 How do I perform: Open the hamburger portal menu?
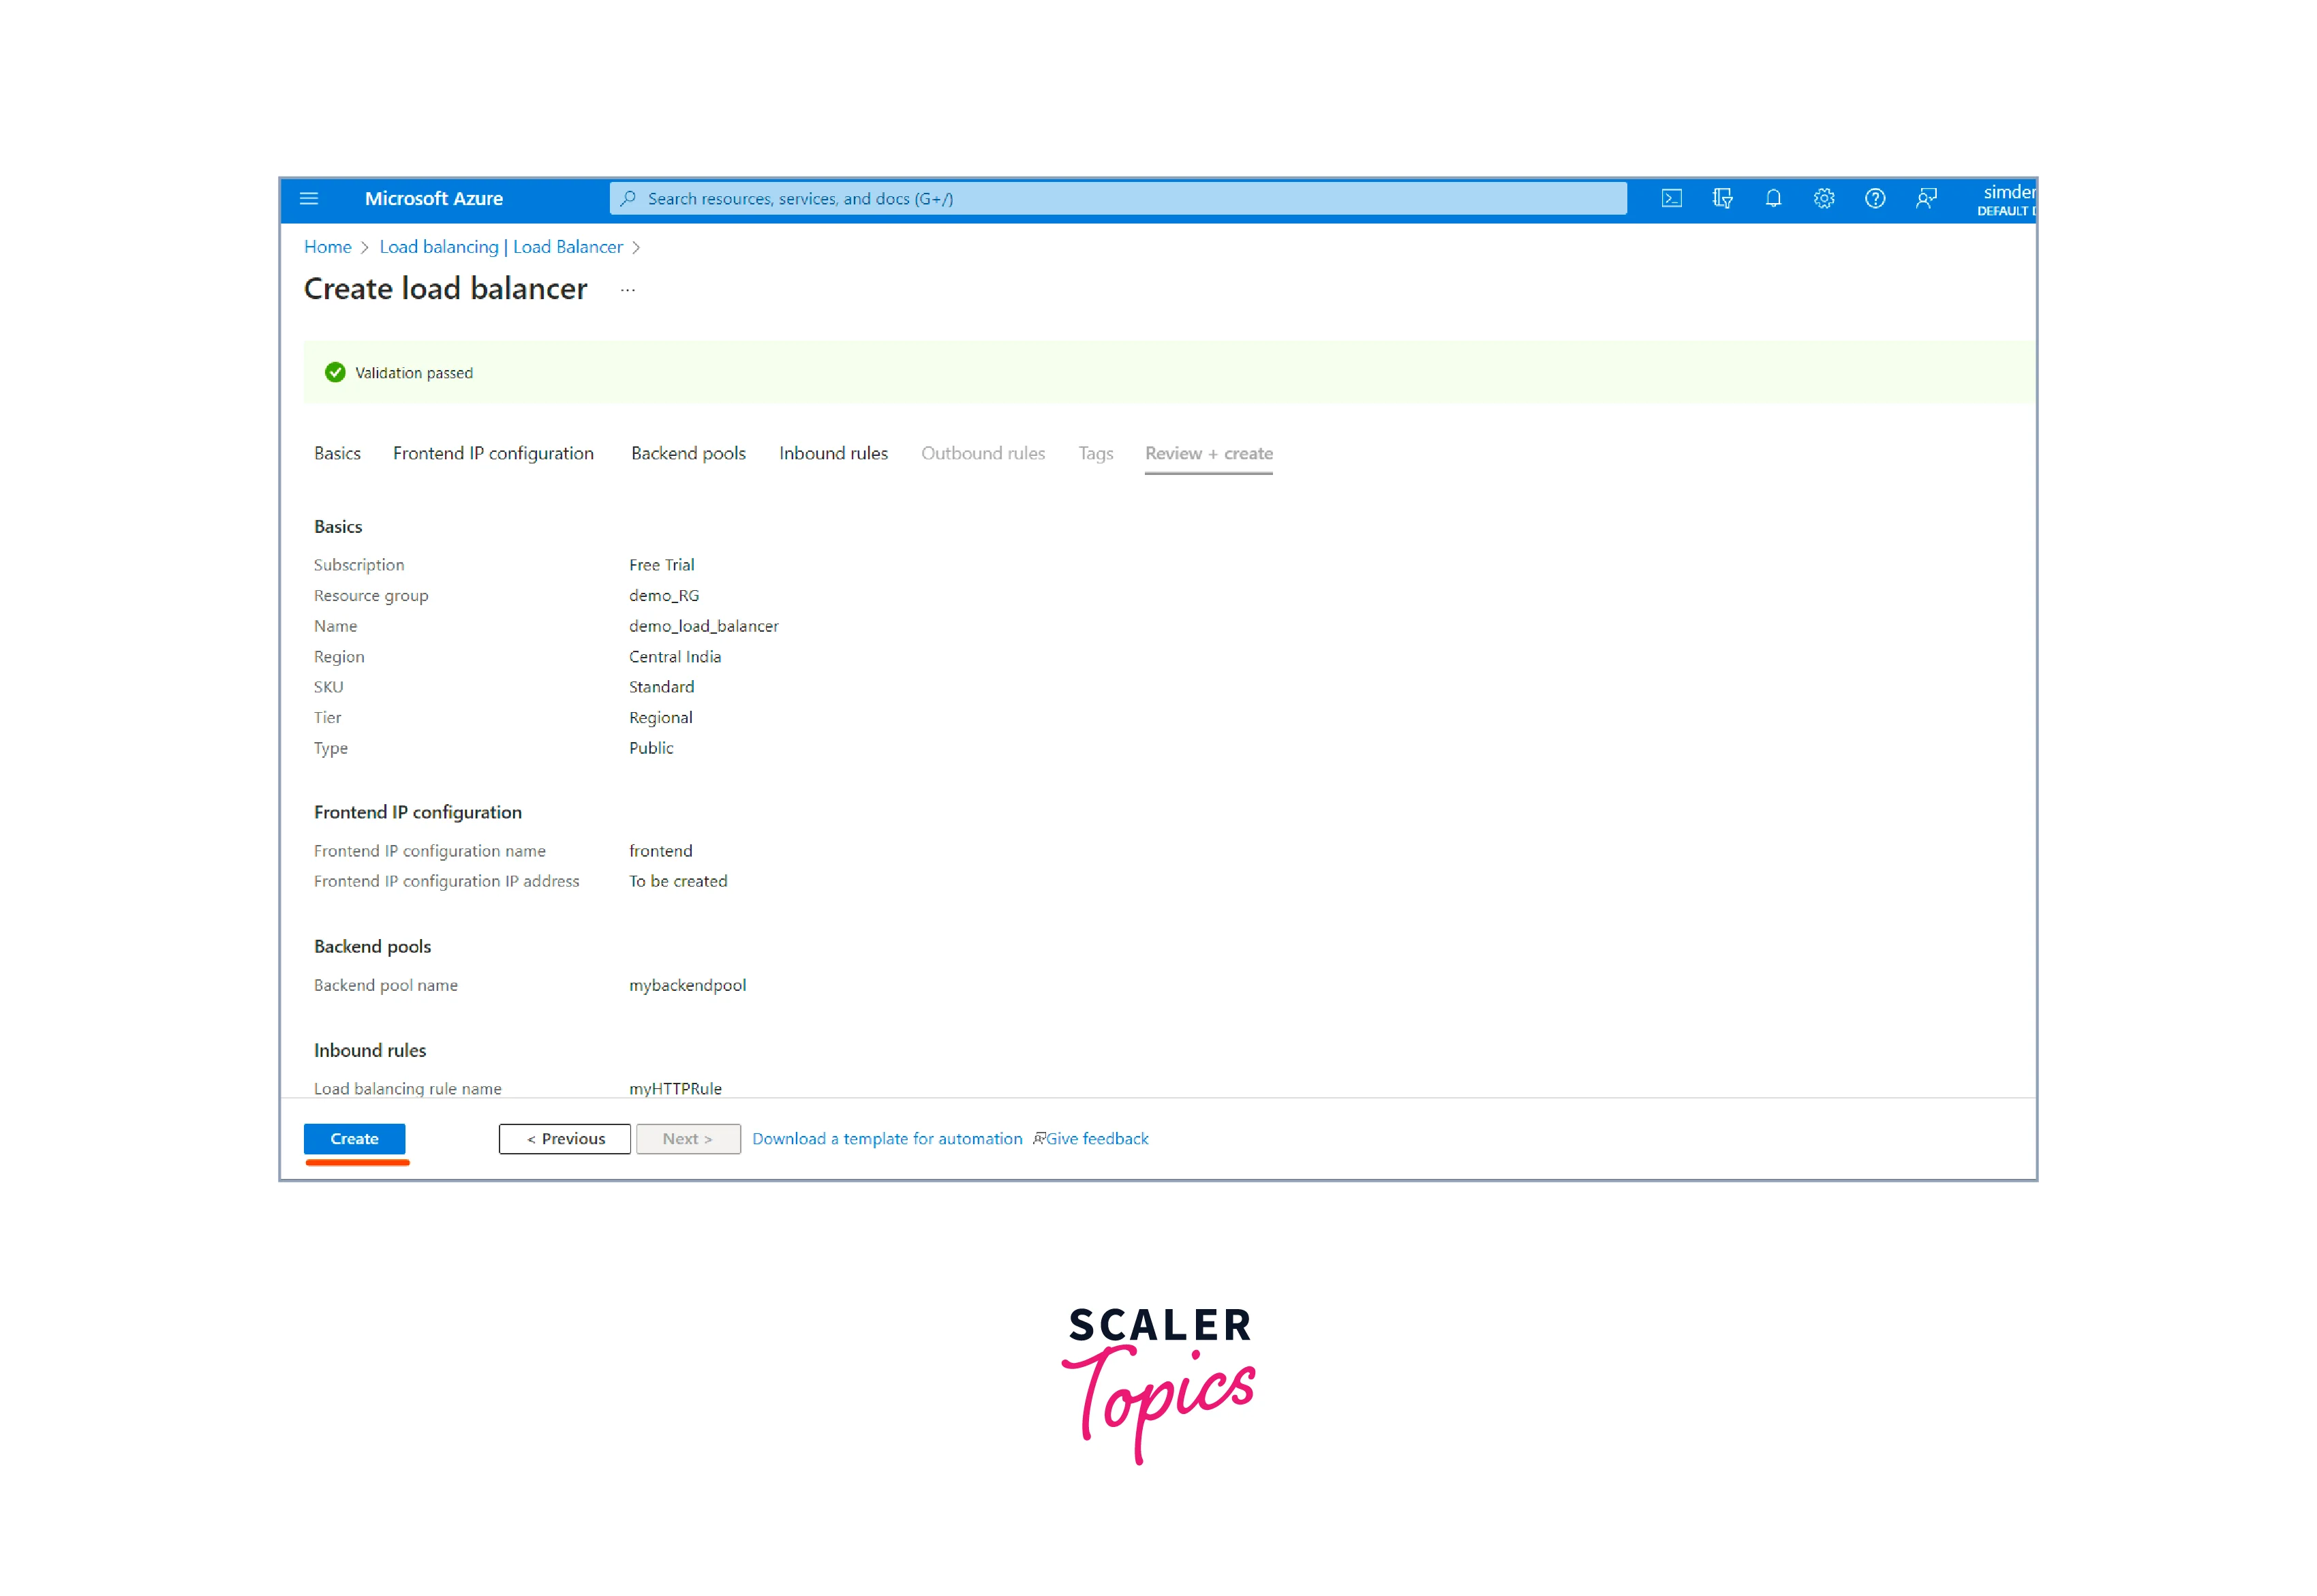coord(309,199)
